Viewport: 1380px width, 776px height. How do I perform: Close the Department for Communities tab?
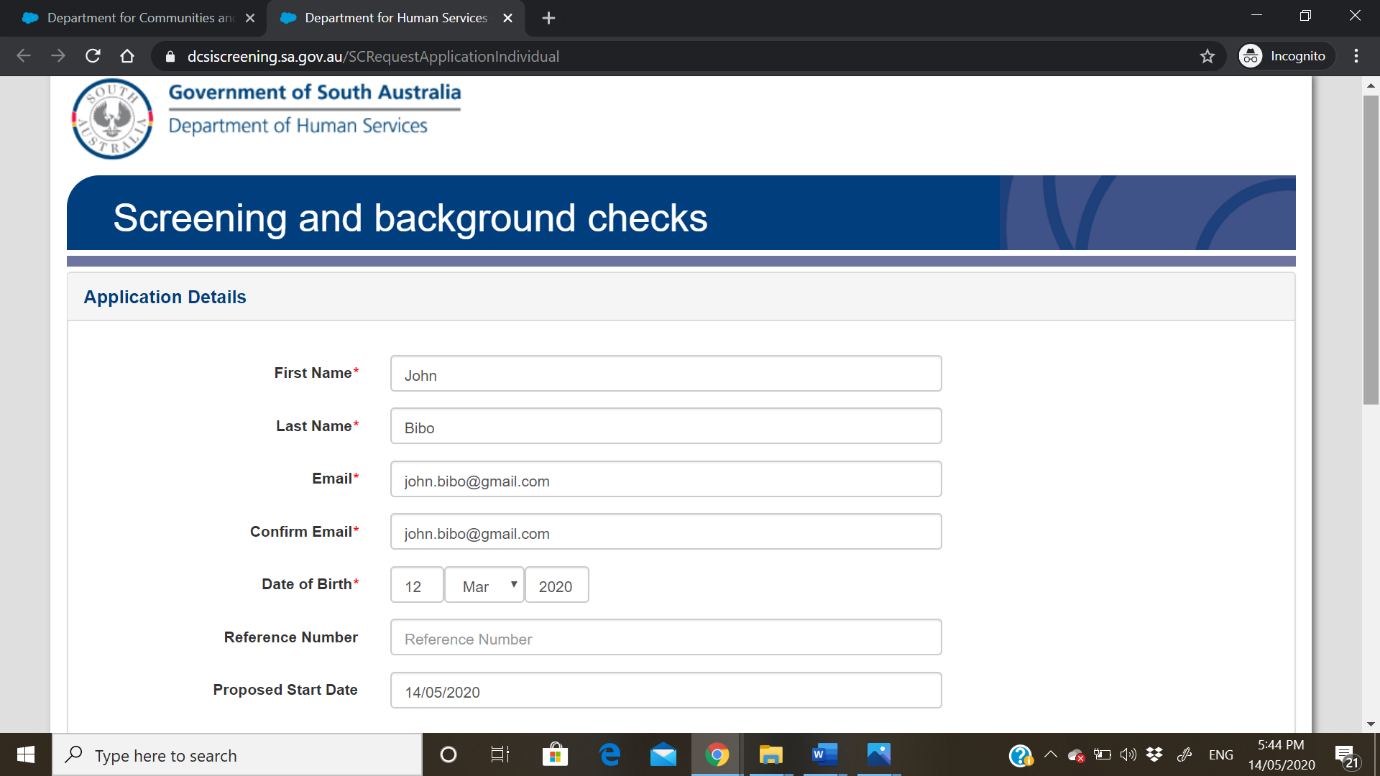(x=250, y=18)
